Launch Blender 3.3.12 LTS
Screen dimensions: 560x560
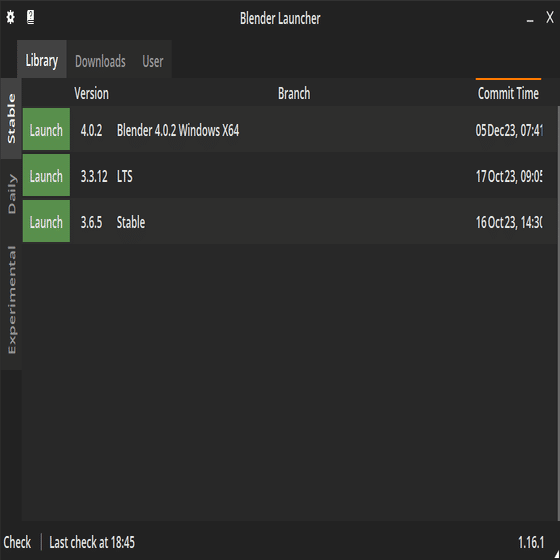[x=46, y=175]
